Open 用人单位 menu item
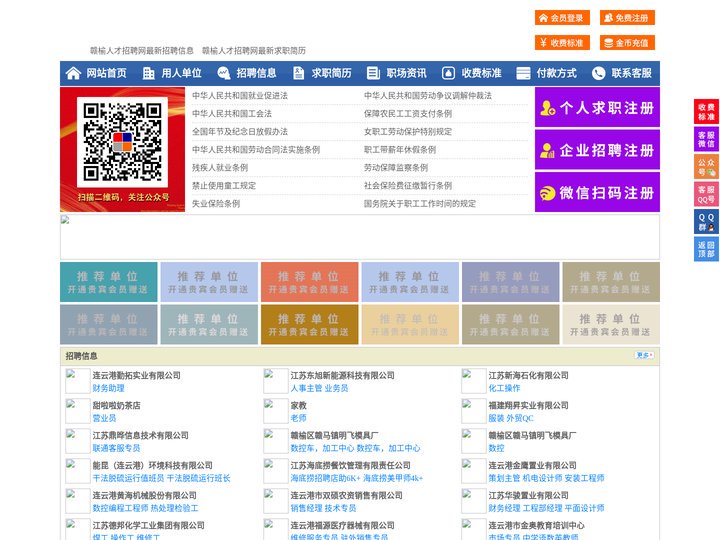This screenshot has width=720, height=540. (181, 73)
